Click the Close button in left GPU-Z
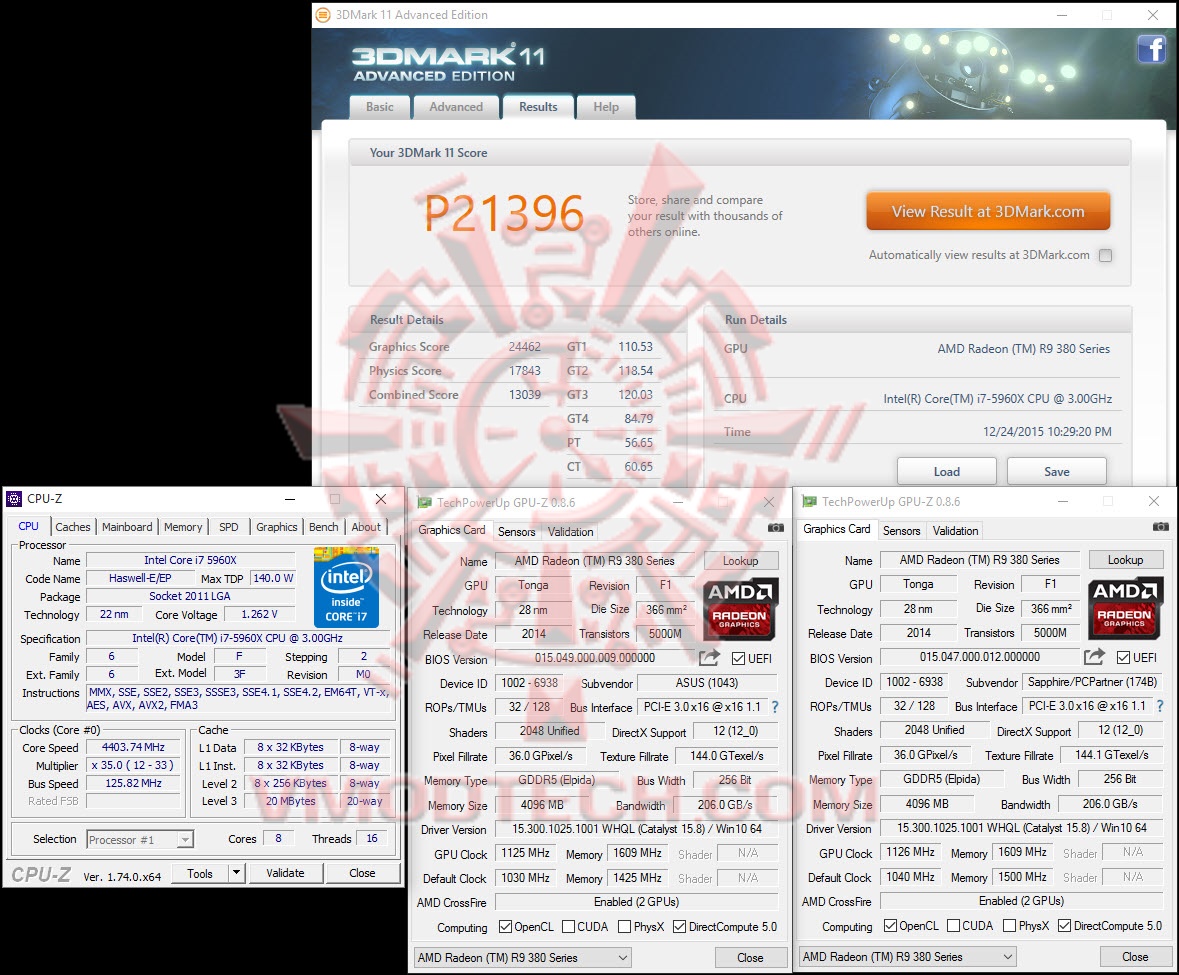This screenshot has height=975, width=1179. [x=750, y=958]
